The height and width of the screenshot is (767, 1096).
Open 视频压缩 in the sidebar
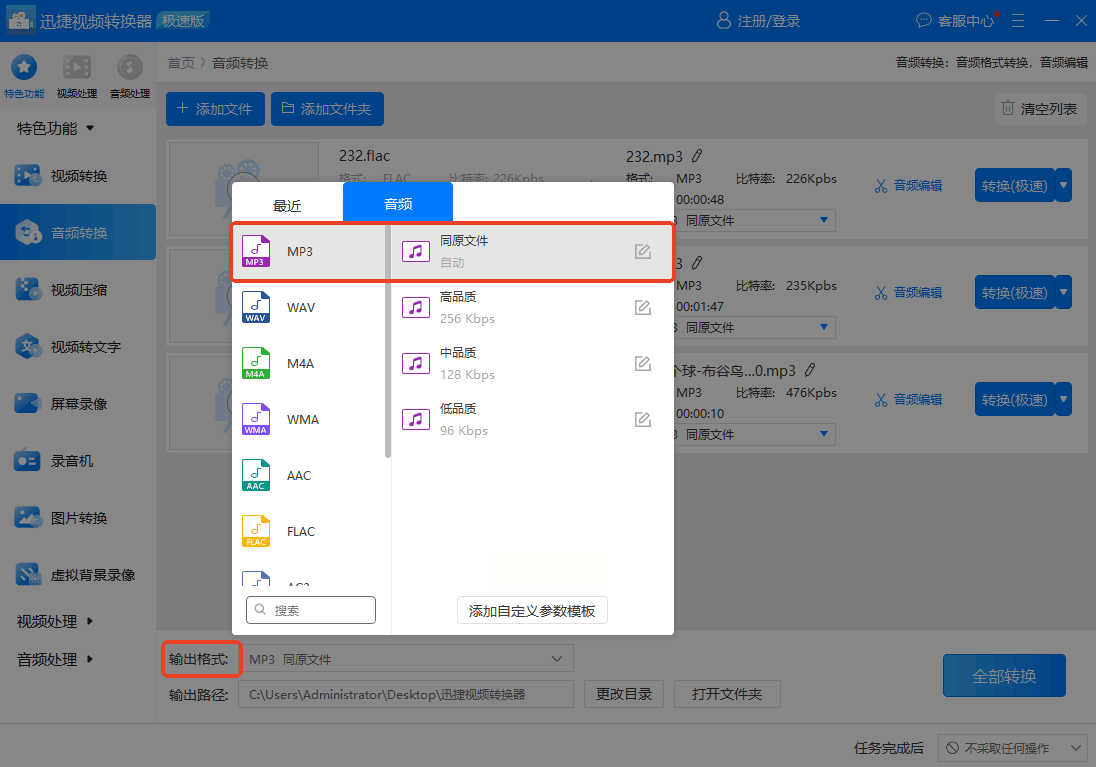78,290
